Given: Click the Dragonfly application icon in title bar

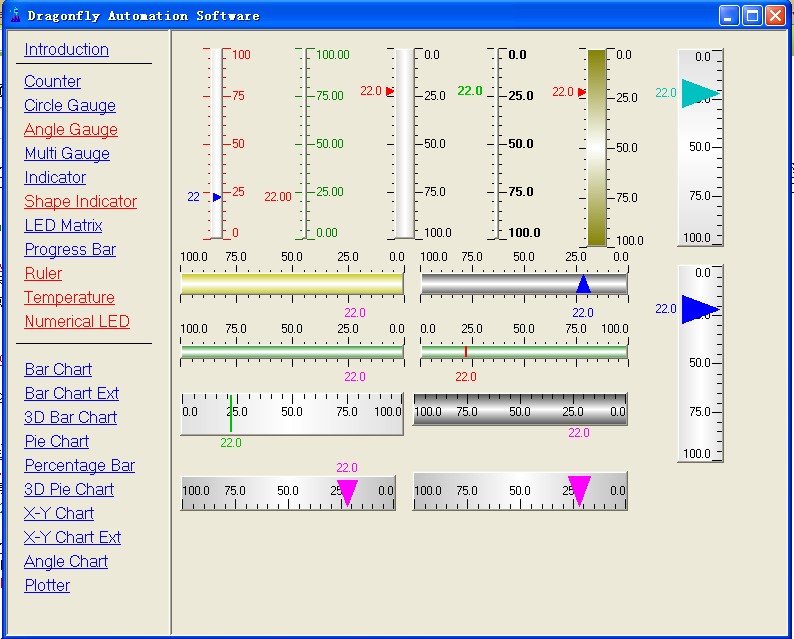Looking at the screenshot, I should coord(16,15).
